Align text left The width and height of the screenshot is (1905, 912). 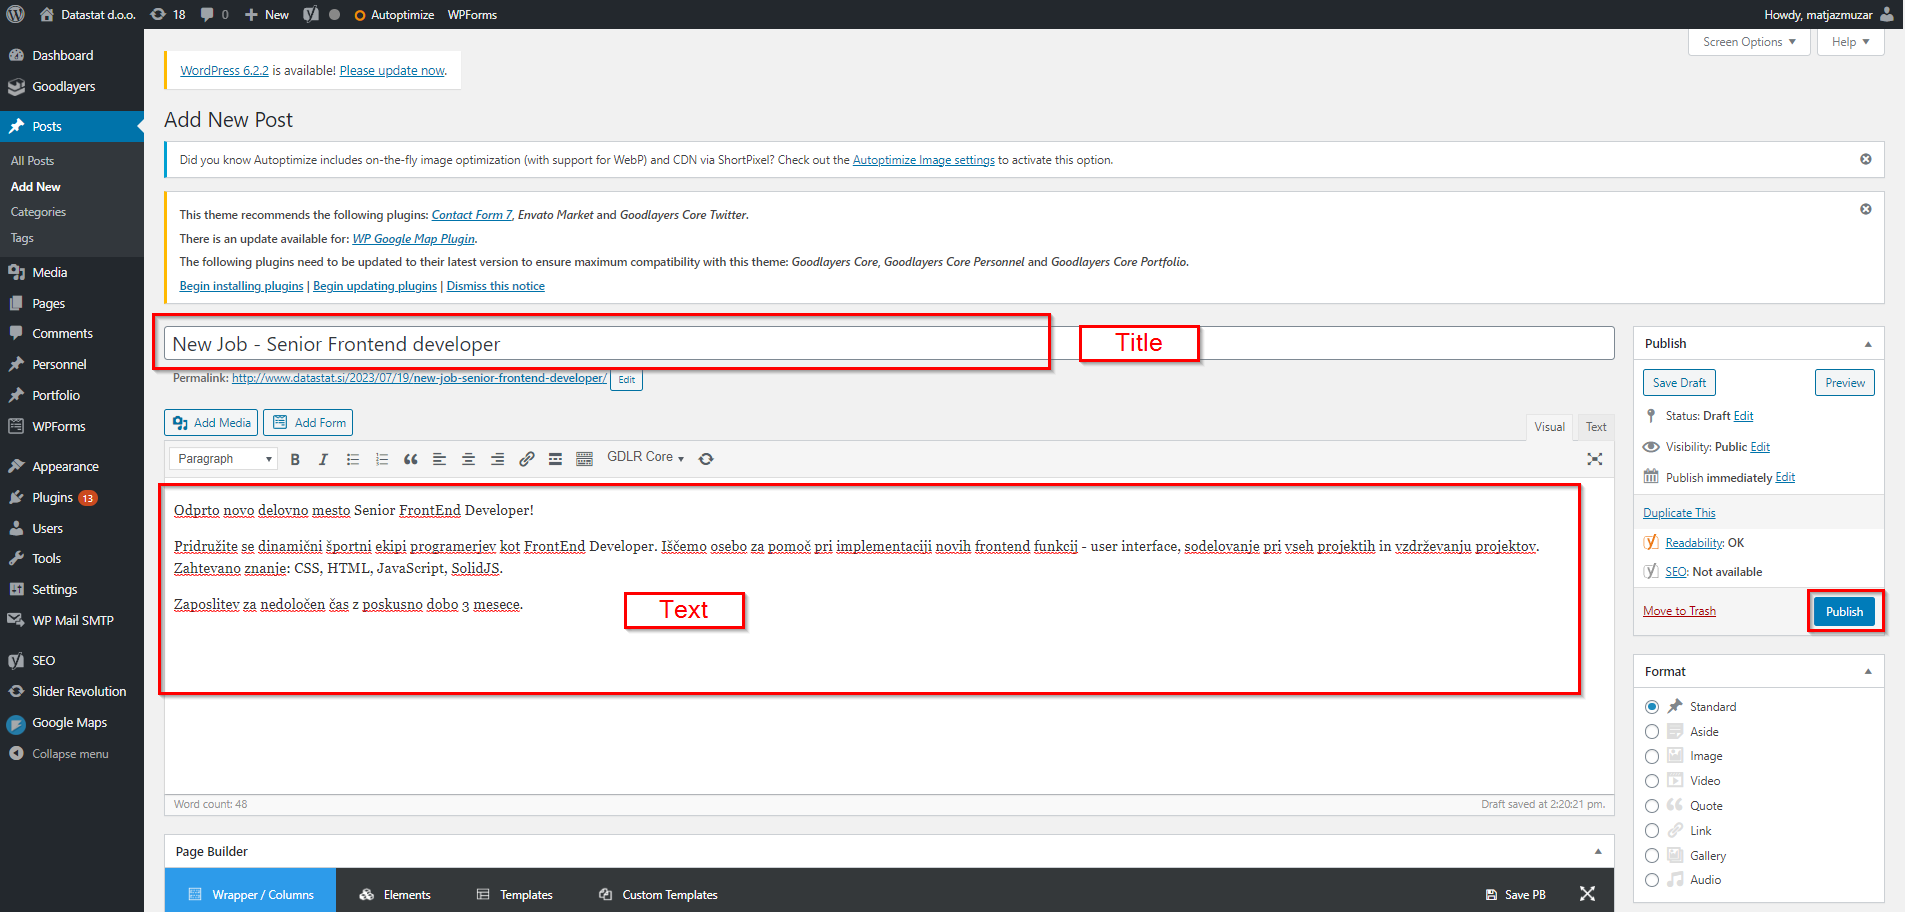coord(439,459)
